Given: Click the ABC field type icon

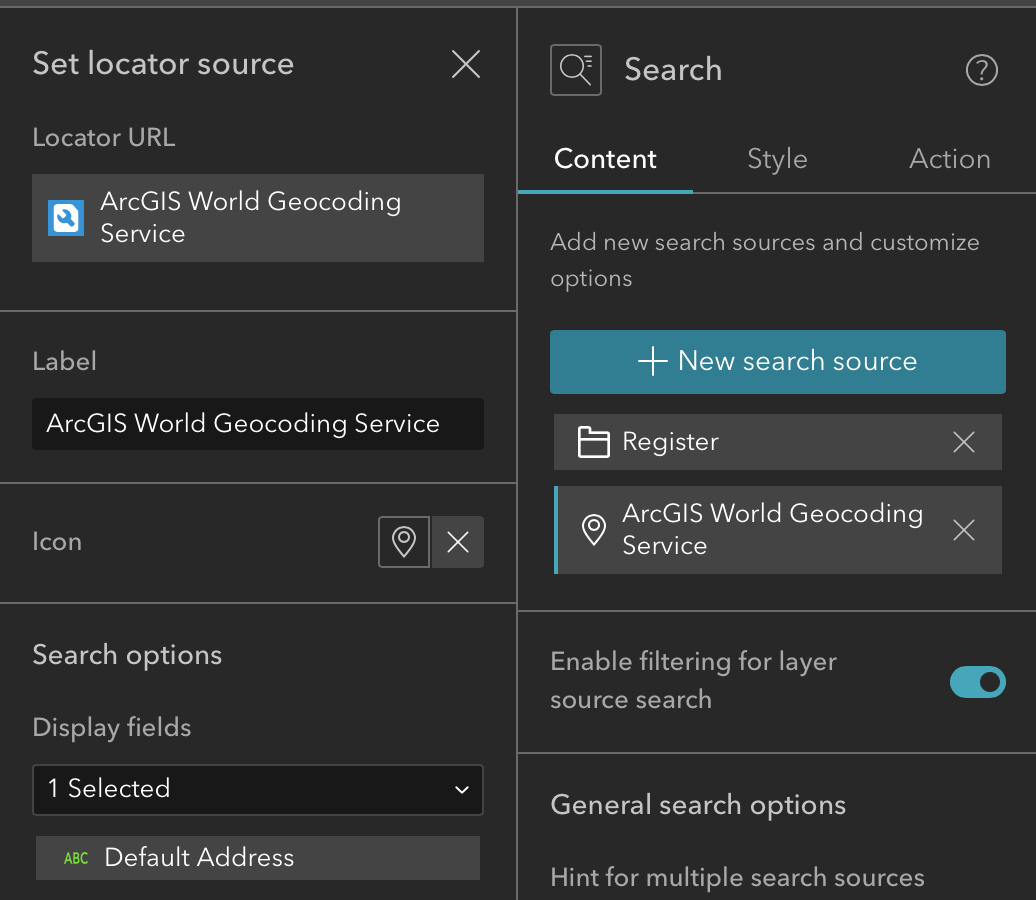Looking at the screenshot, I should (x=76, y=858).
